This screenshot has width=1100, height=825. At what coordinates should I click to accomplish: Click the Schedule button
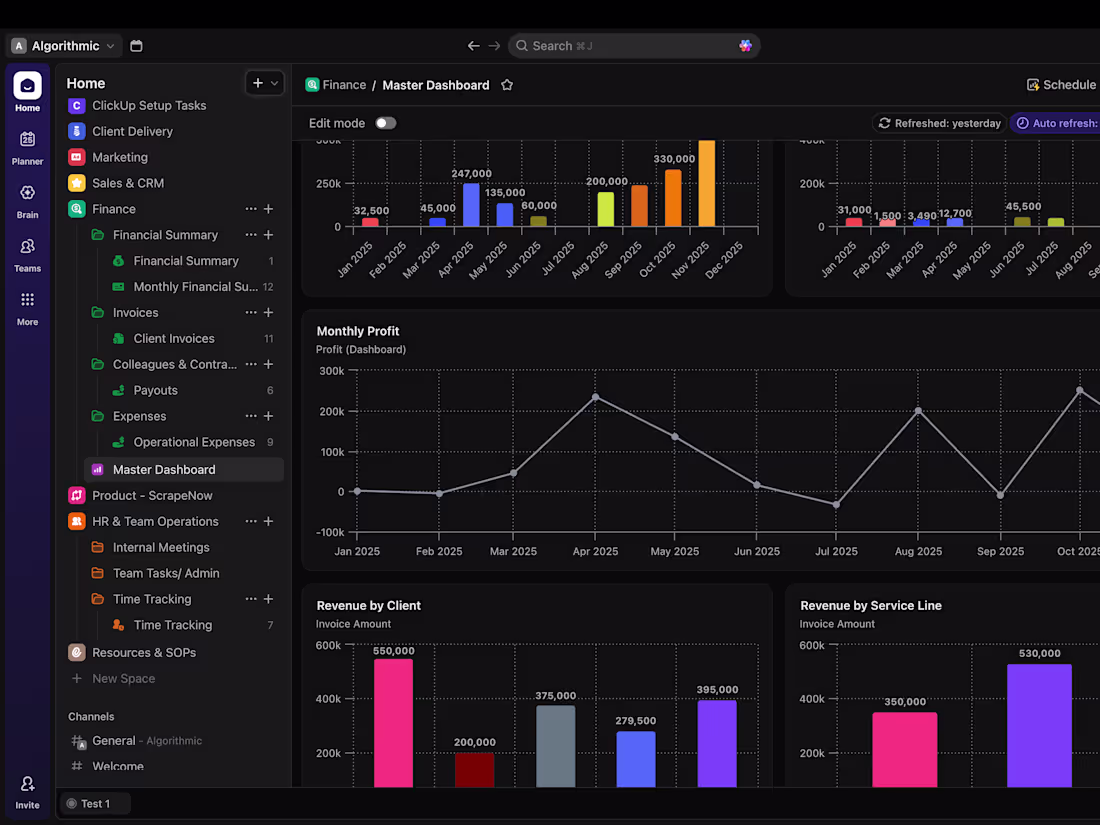tap(1061, 85)
